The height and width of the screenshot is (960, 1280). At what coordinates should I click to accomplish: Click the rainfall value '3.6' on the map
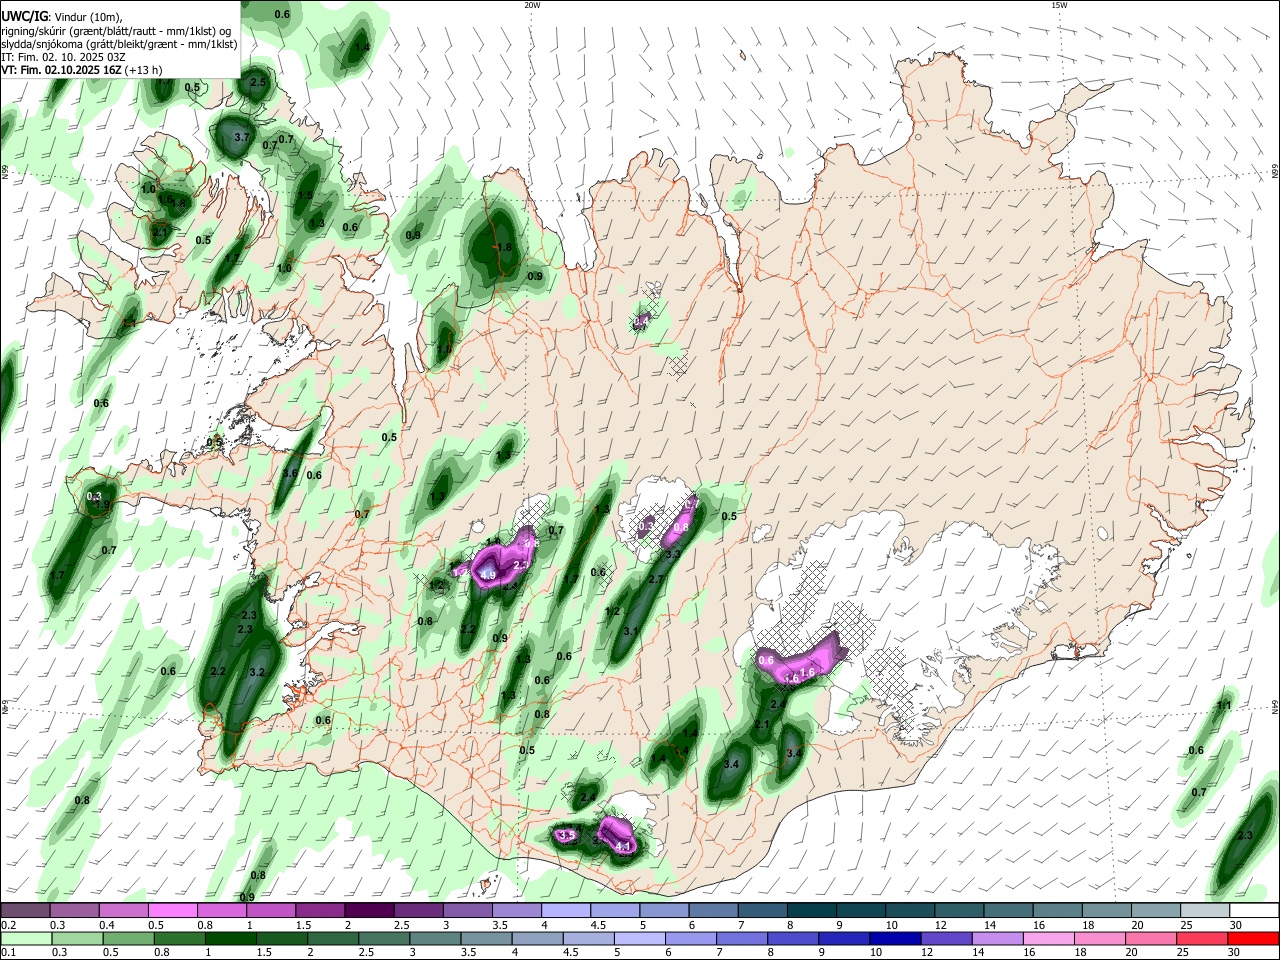click(x=290, y=474)
